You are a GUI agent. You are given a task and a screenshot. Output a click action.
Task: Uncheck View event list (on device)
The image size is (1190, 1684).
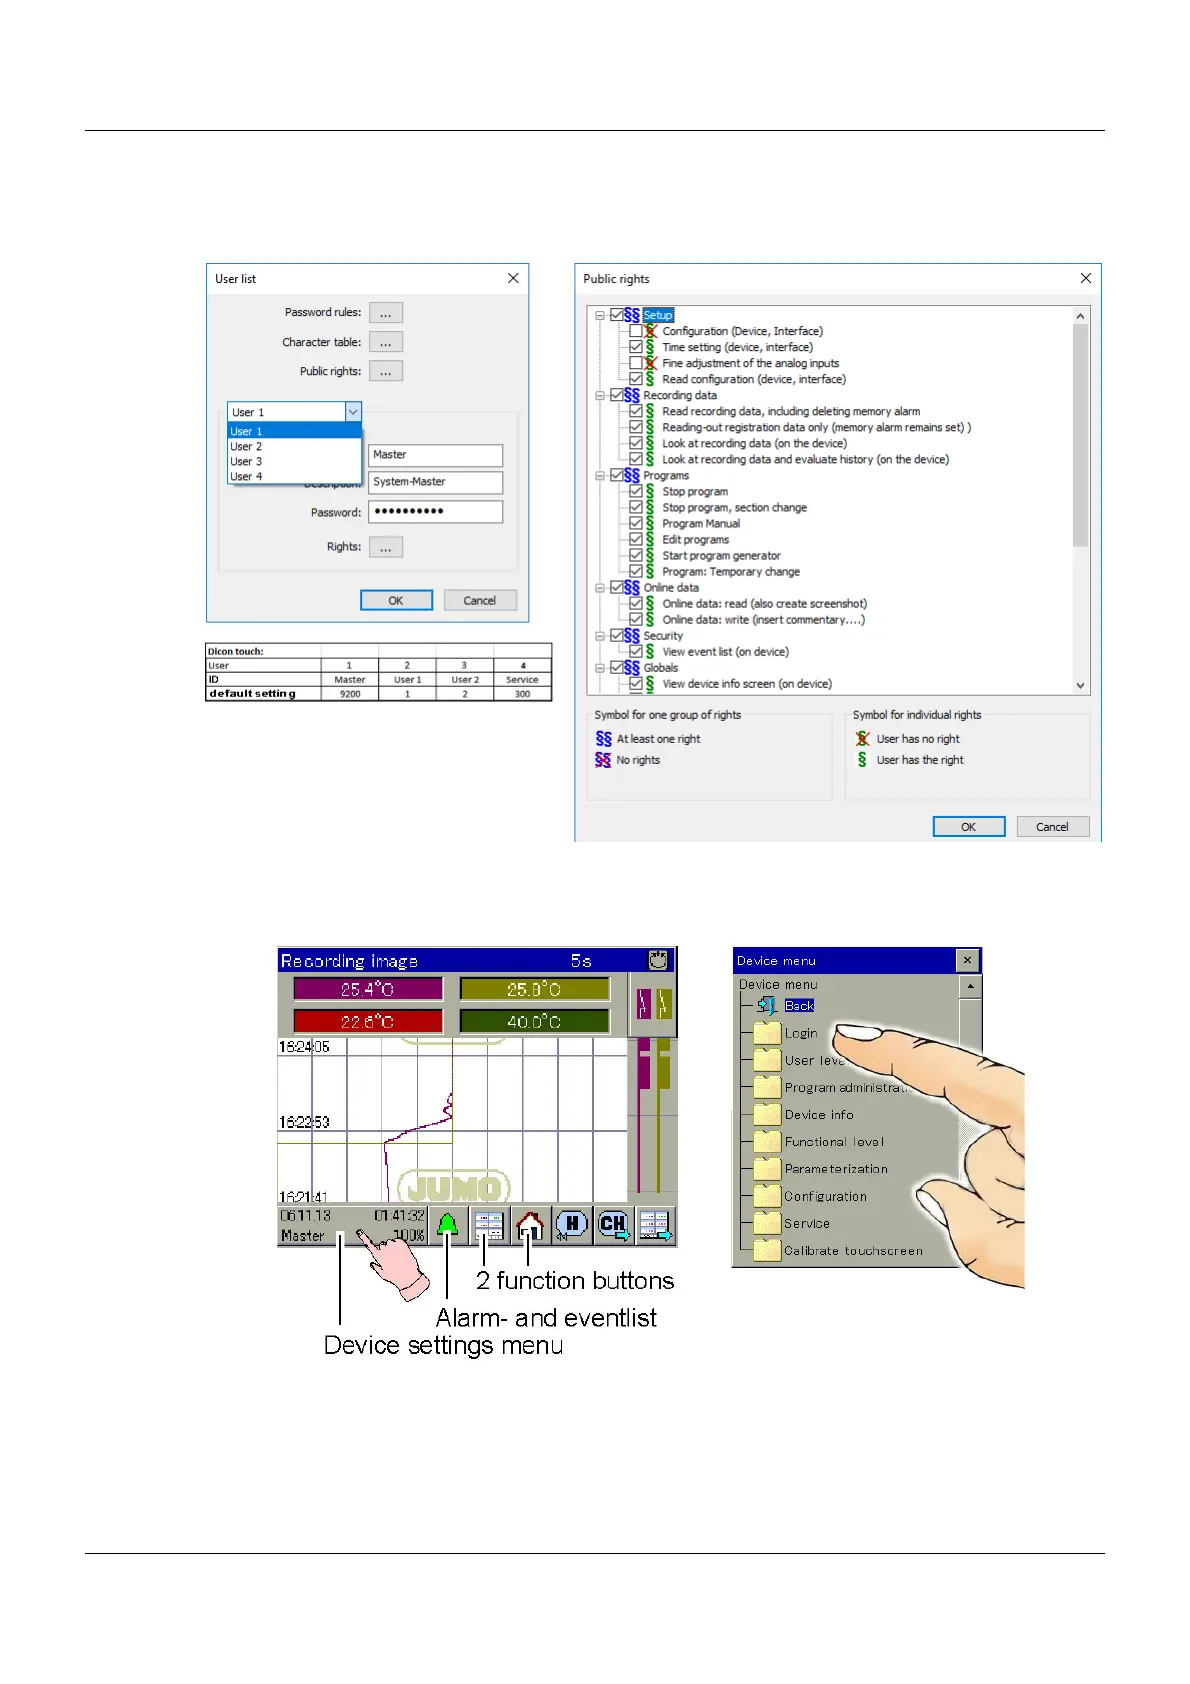pos(636,651)
